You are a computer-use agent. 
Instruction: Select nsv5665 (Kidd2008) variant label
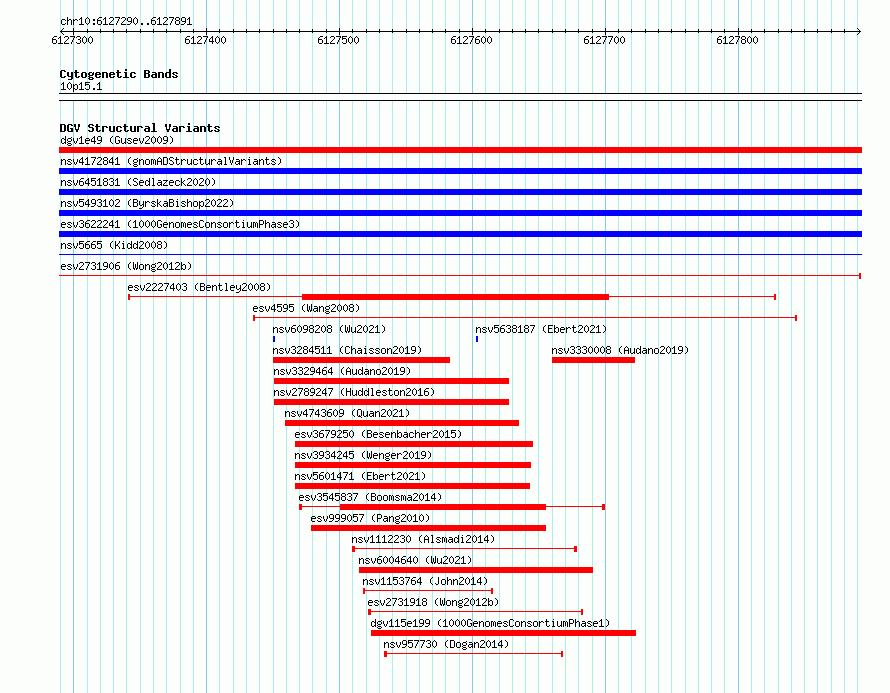114,245
